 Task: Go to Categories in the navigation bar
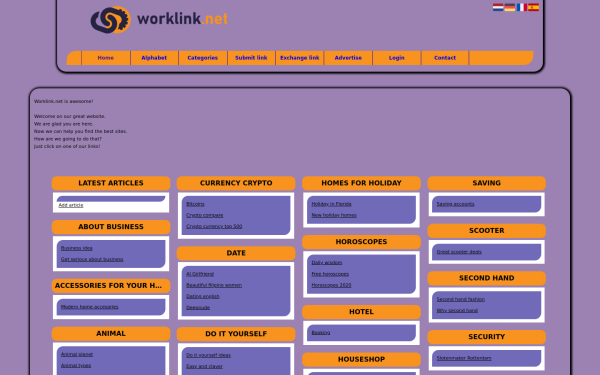(203, 58)
